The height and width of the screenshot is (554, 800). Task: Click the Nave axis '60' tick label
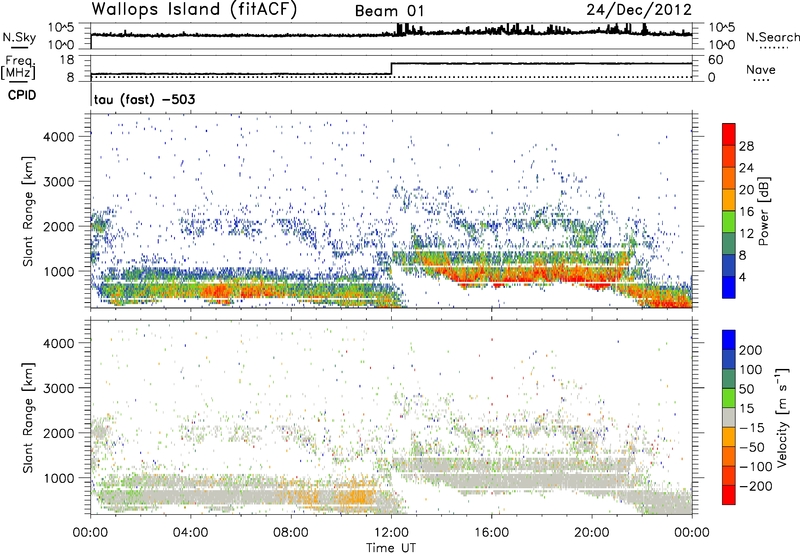tap(715, 60)
